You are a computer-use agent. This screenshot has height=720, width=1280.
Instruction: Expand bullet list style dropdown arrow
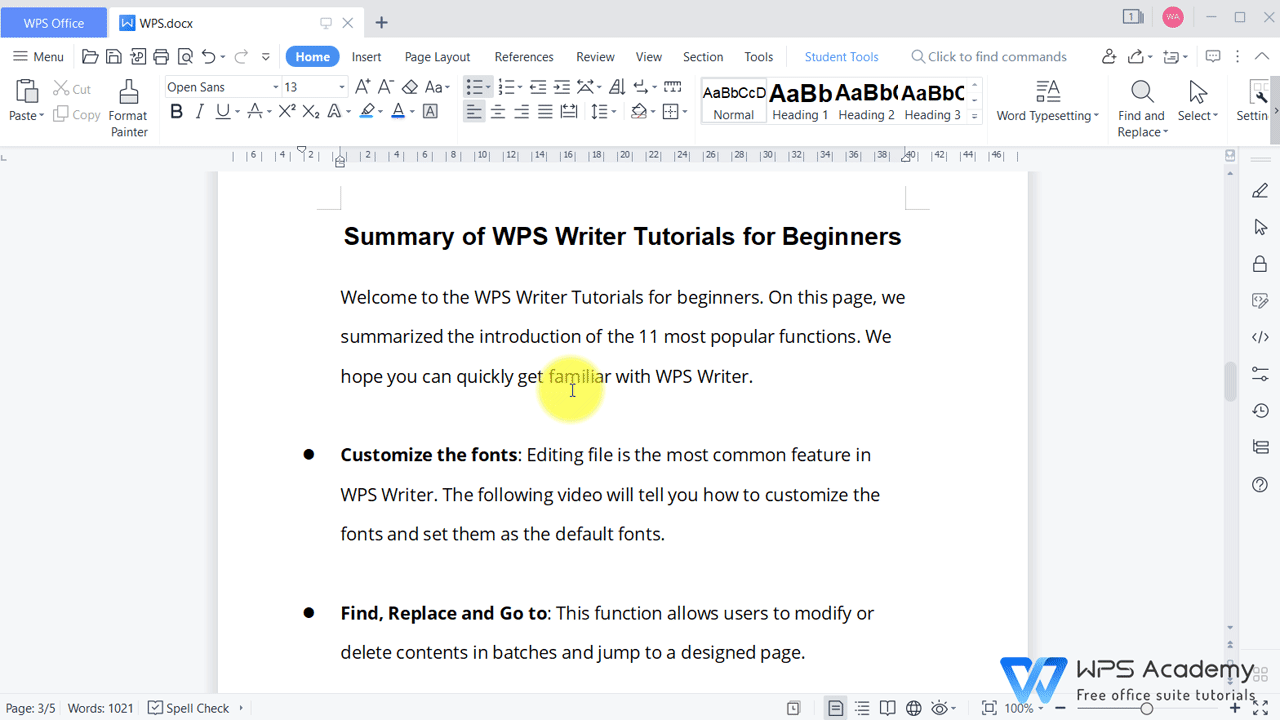[x=488, y=87]
